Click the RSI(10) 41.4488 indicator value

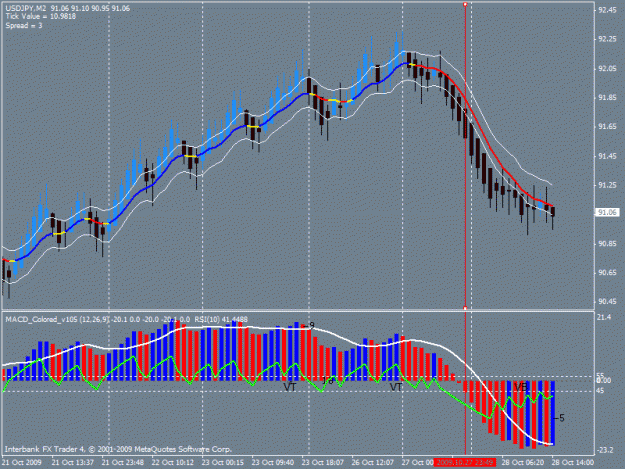click(221, 320)
